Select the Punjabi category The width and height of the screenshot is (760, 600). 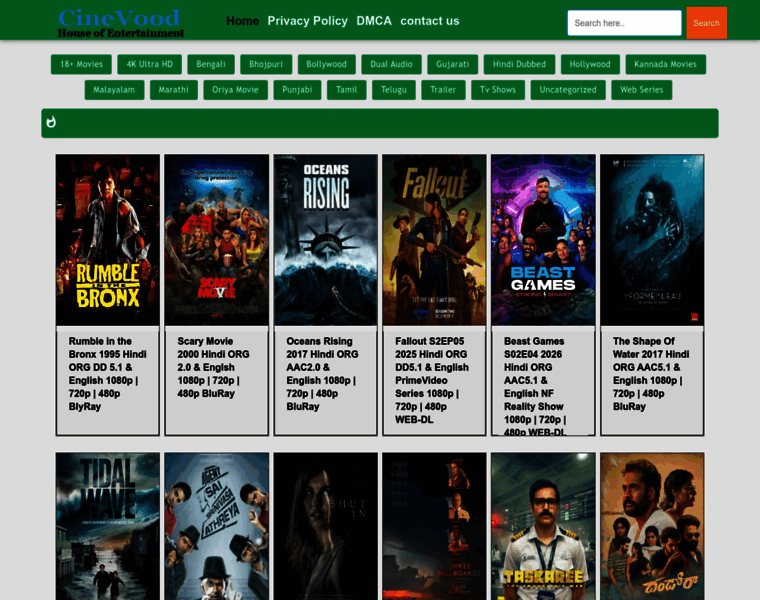click(x=297, y=90)
